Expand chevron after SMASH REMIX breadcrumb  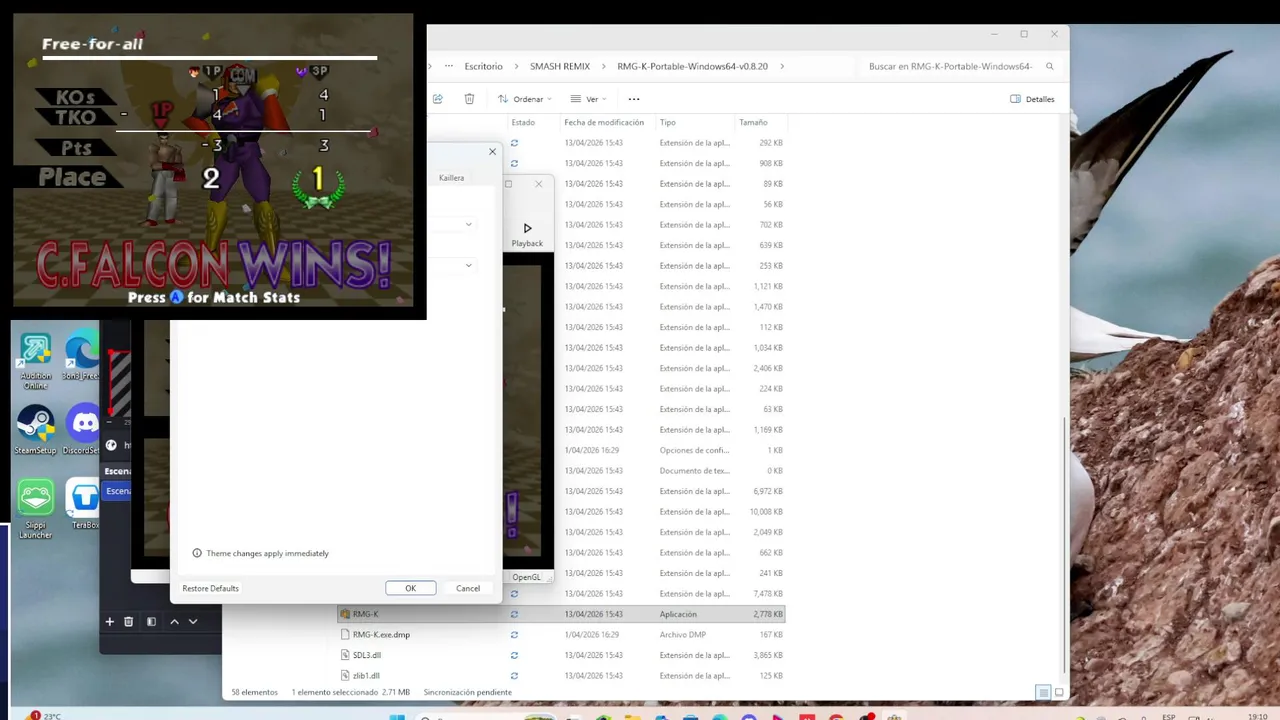(603, 66)
